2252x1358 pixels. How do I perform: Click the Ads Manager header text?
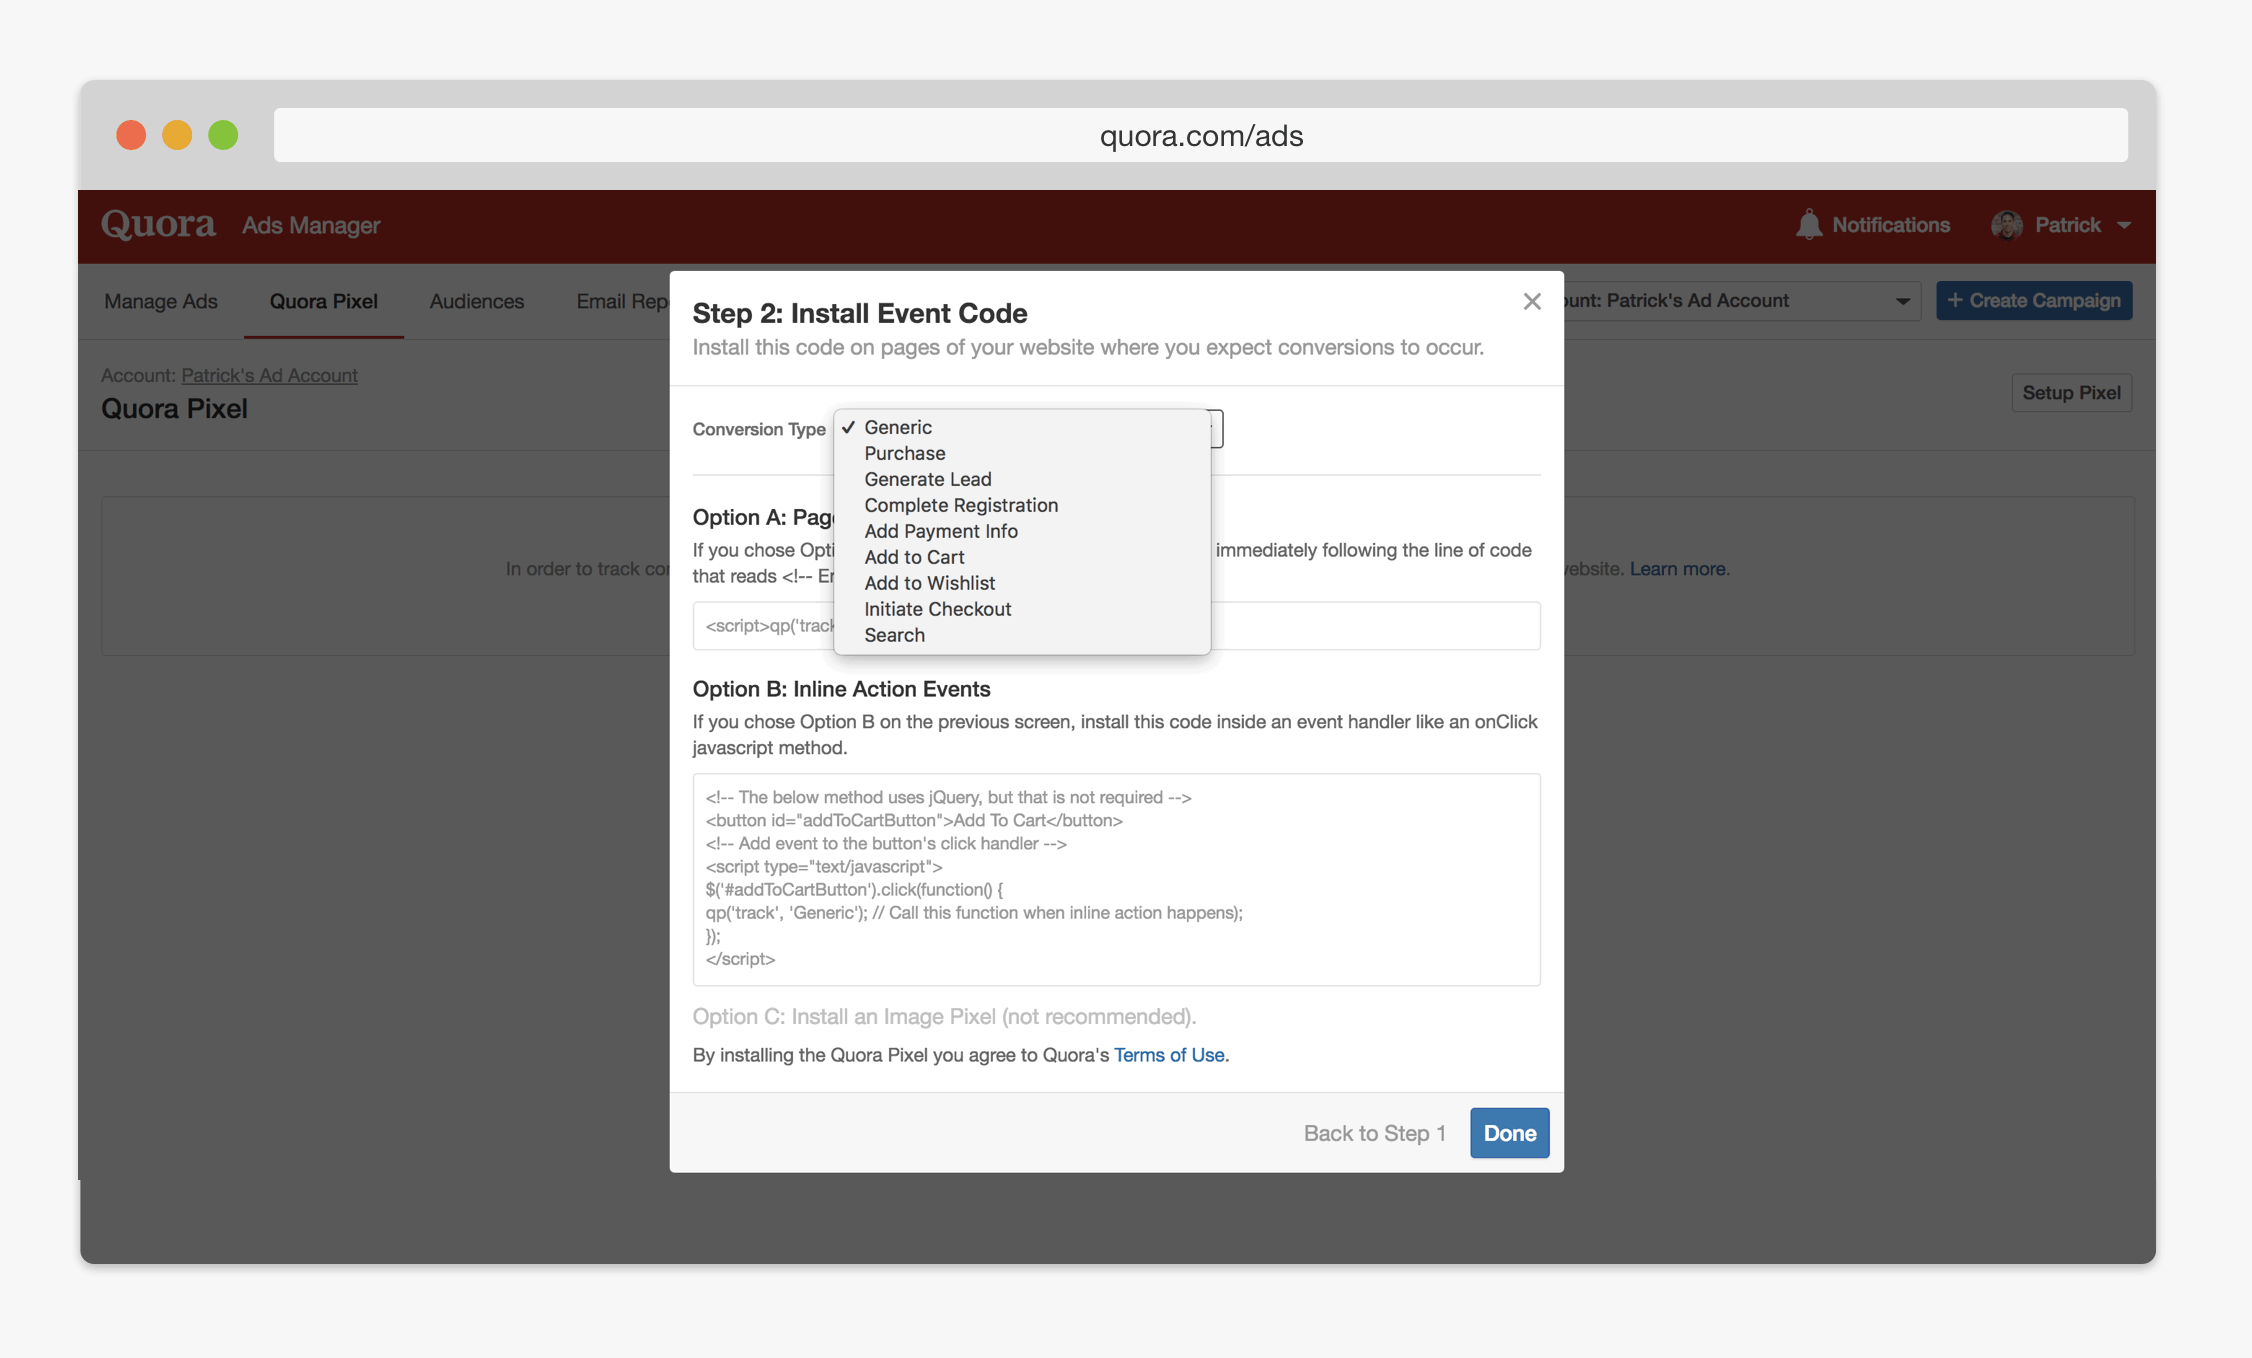click(311, 226)
